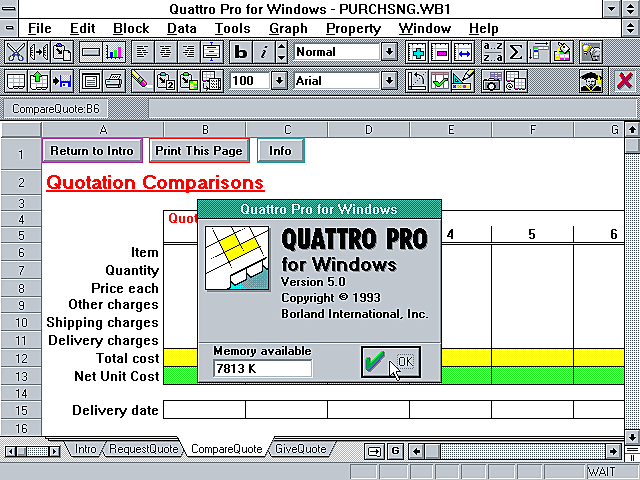Toggle italic with the 'i' button
640x480 pixels.
(264, 52)
